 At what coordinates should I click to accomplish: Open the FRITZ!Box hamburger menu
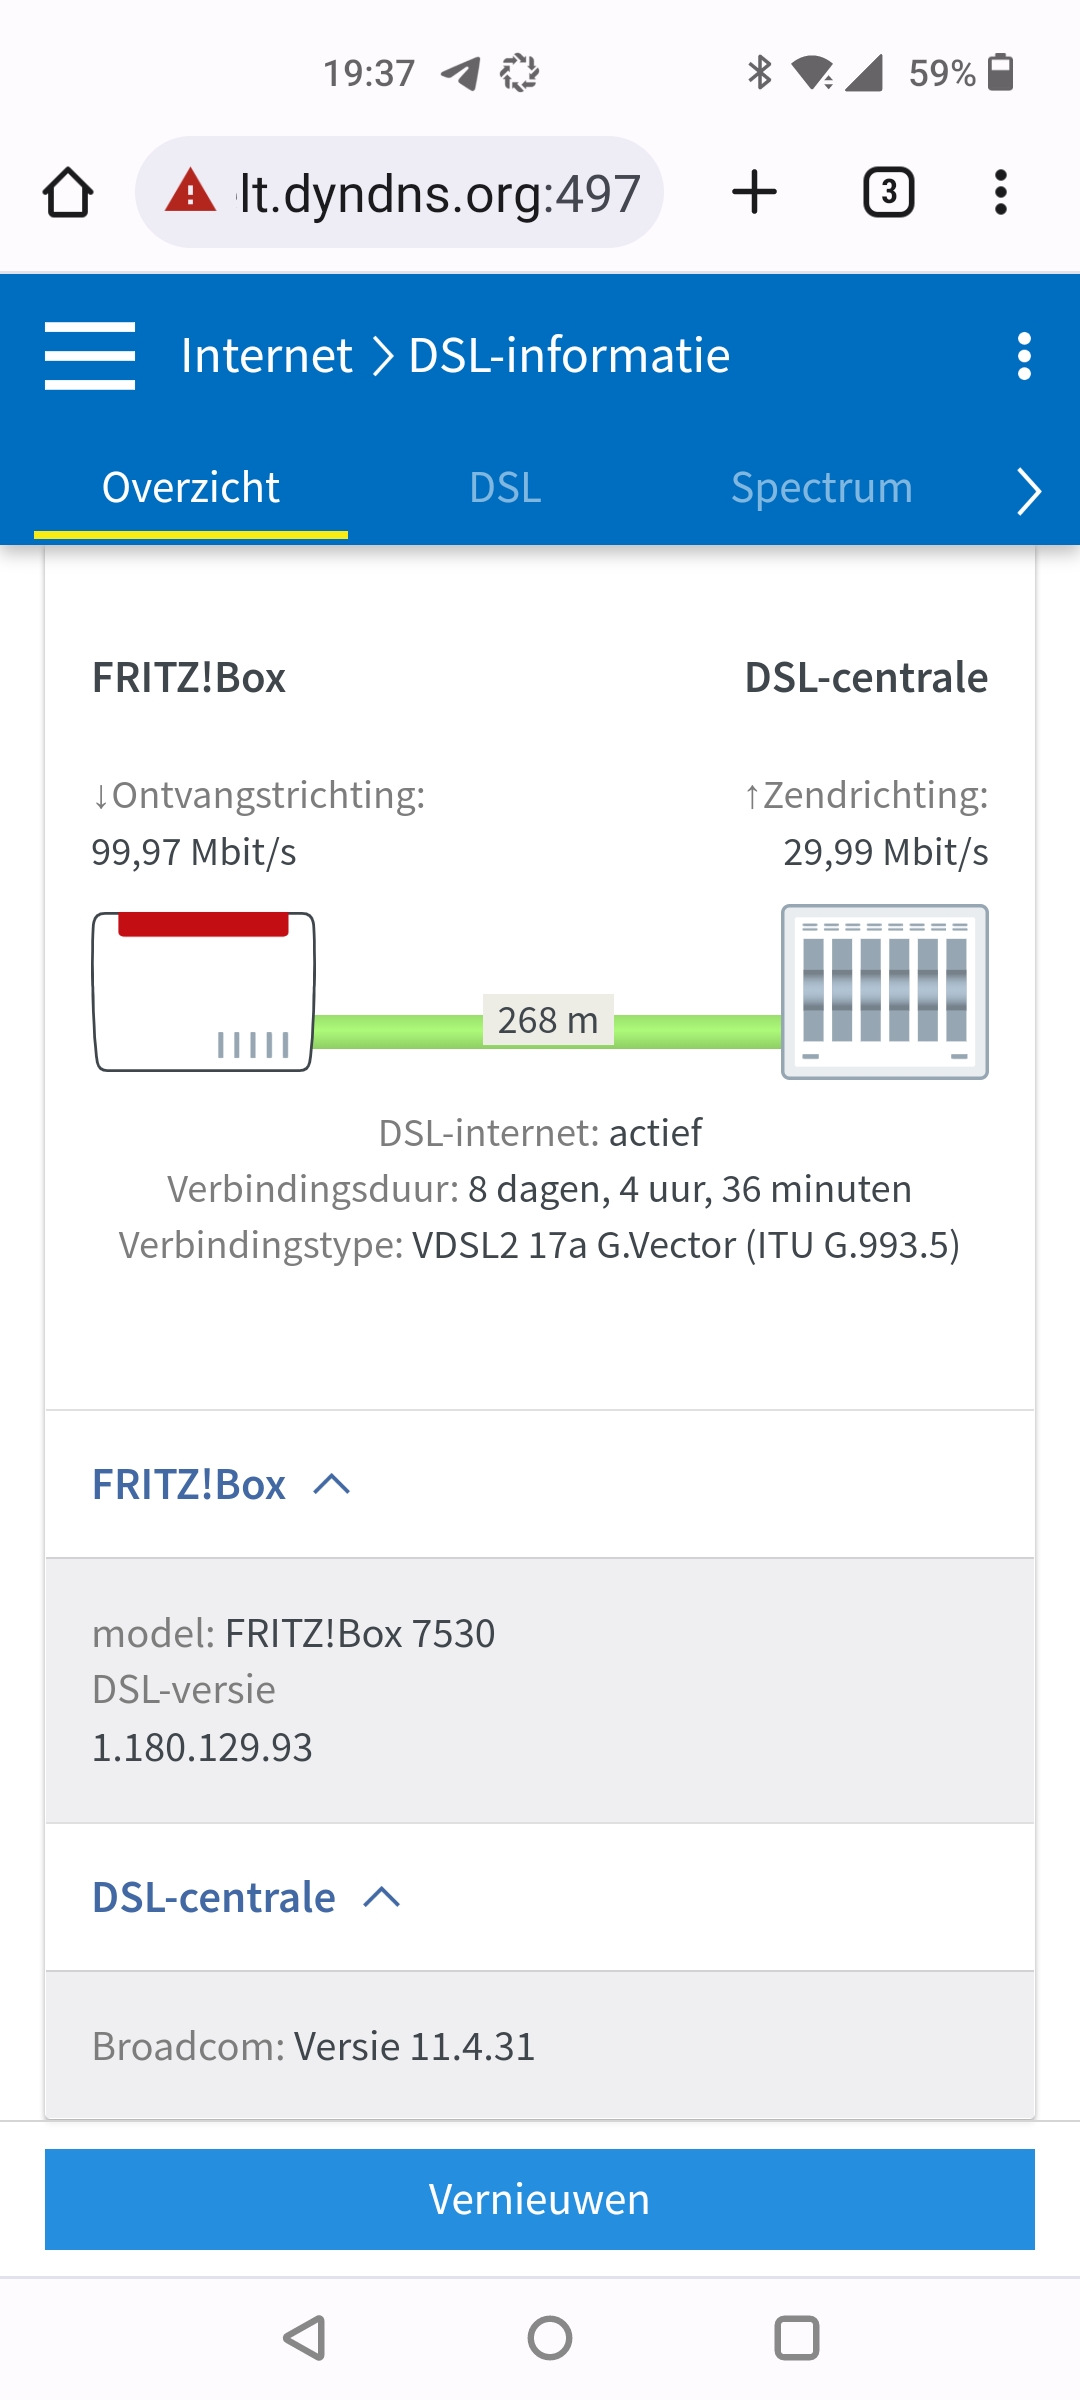(x=90, y=356)
